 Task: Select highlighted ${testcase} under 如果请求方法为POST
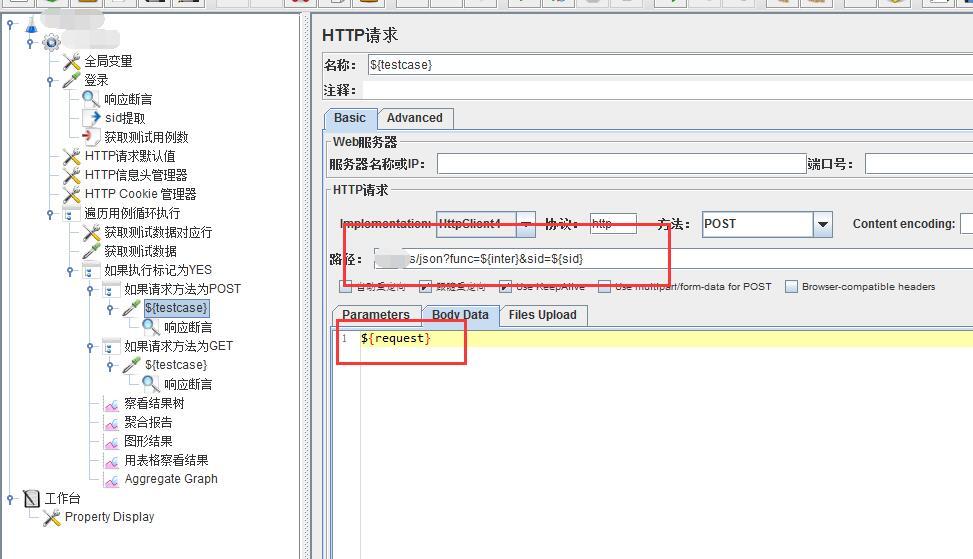[x=176, y=308]
